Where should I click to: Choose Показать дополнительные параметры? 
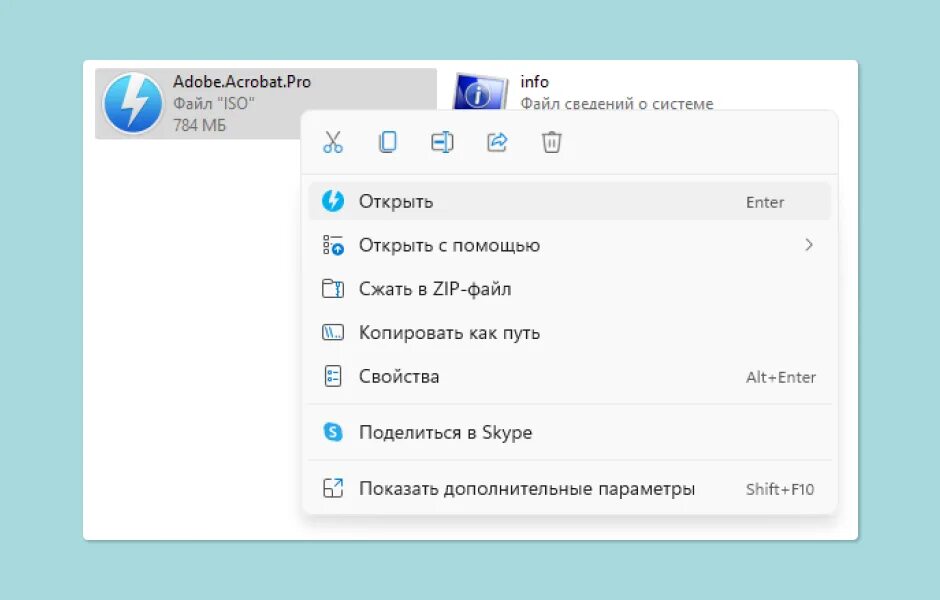tap(570, 489)
